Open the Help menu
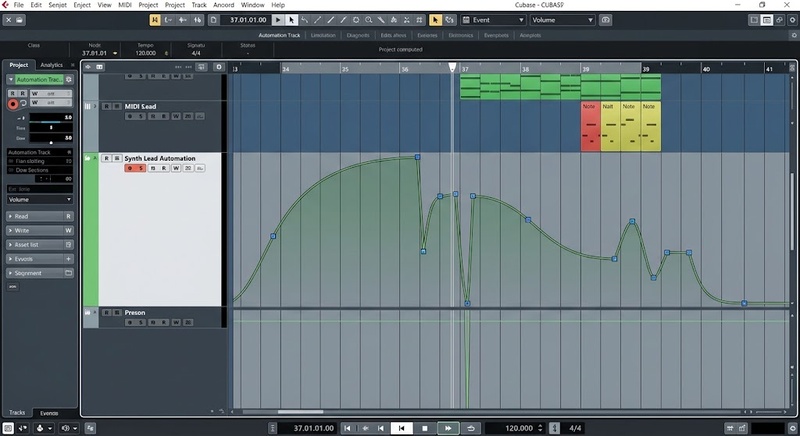This screenshot has width=800, height=436. tap(278, 5)
